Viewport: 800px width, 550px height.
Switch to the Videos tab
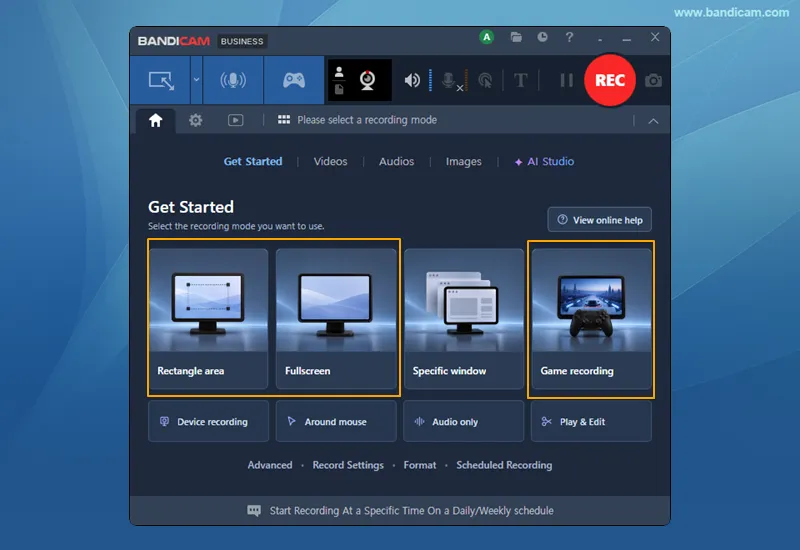coord(330,162)
